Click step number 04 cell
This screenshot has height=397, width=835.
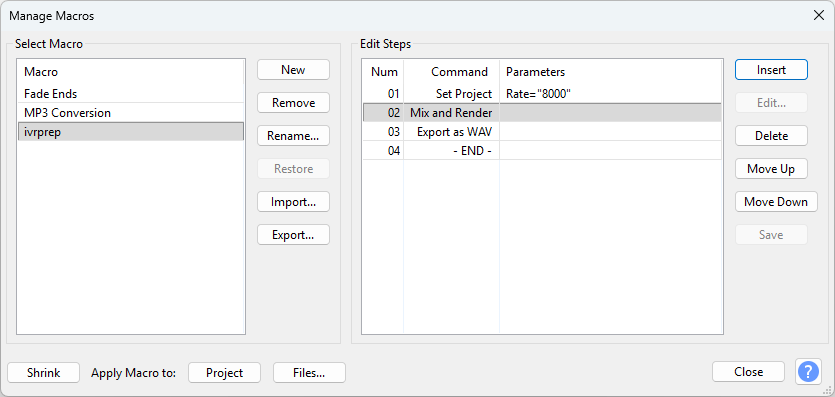383,151
